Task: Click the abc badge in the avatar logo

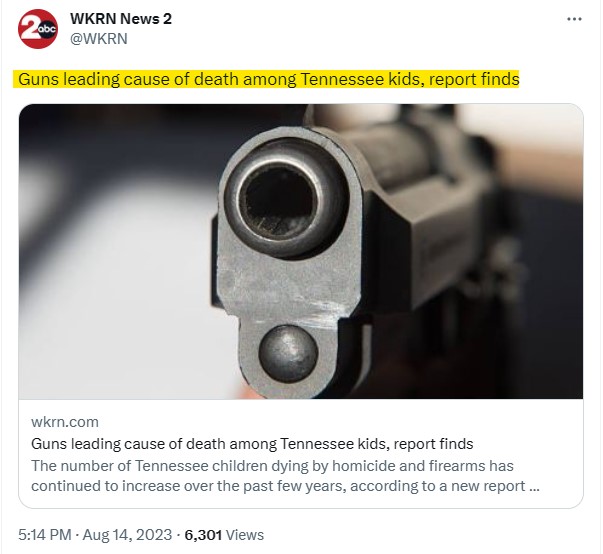Action: pyautogui.click(x=48, y=29)
